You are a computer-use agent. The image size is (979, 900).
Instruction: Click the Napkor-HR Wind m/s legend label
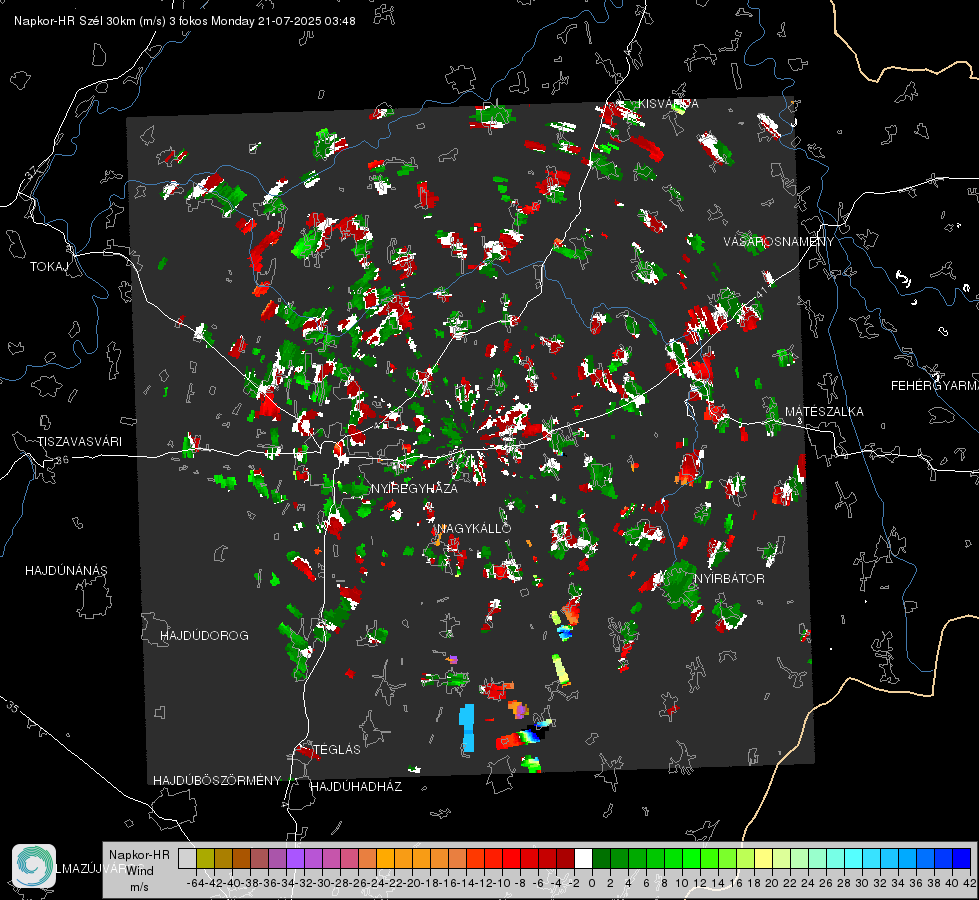tap(139, 871)
